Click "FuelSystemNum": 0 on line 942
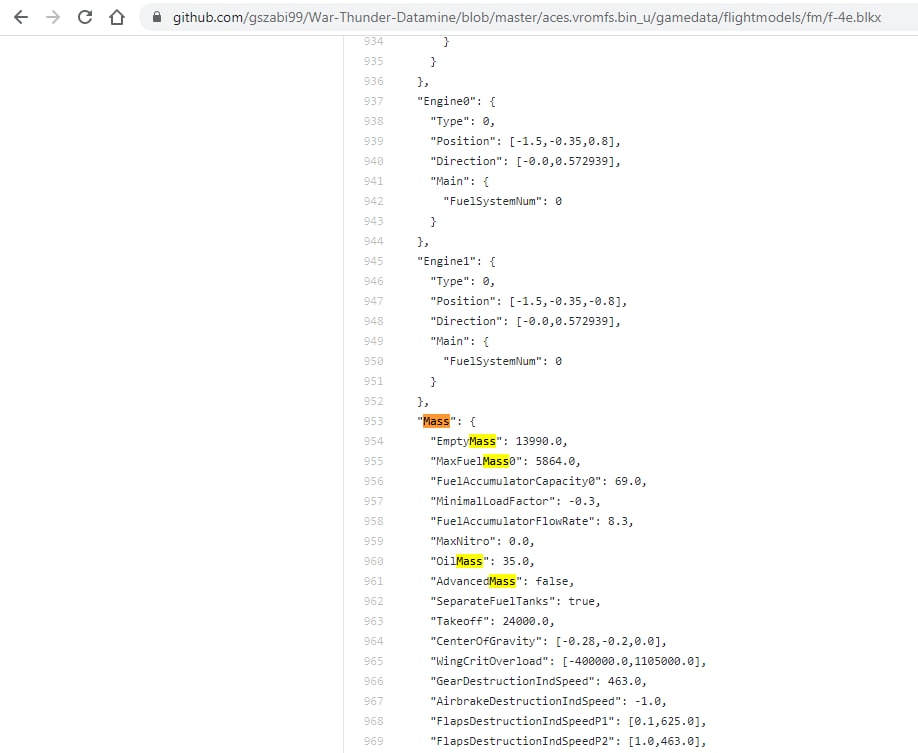 tap(502, 201)
